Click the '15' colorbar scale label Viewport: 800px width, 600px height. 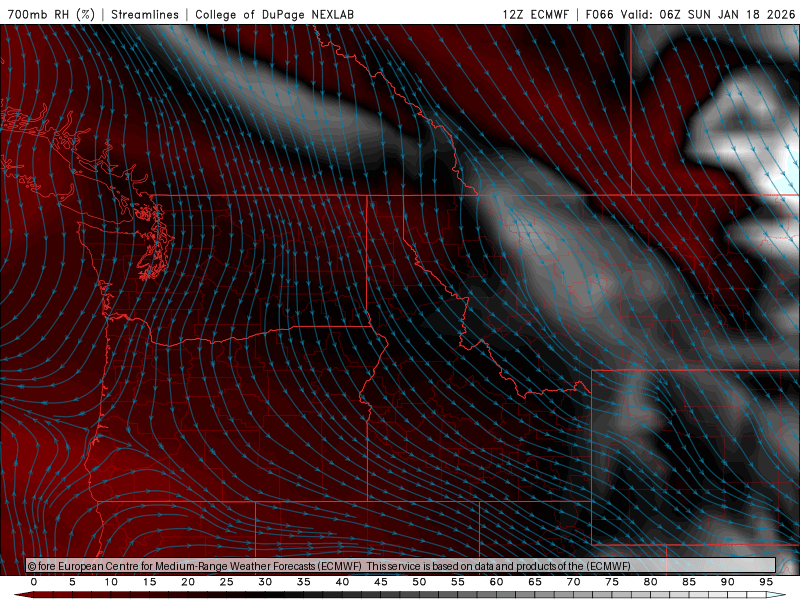tap(149, 582)
